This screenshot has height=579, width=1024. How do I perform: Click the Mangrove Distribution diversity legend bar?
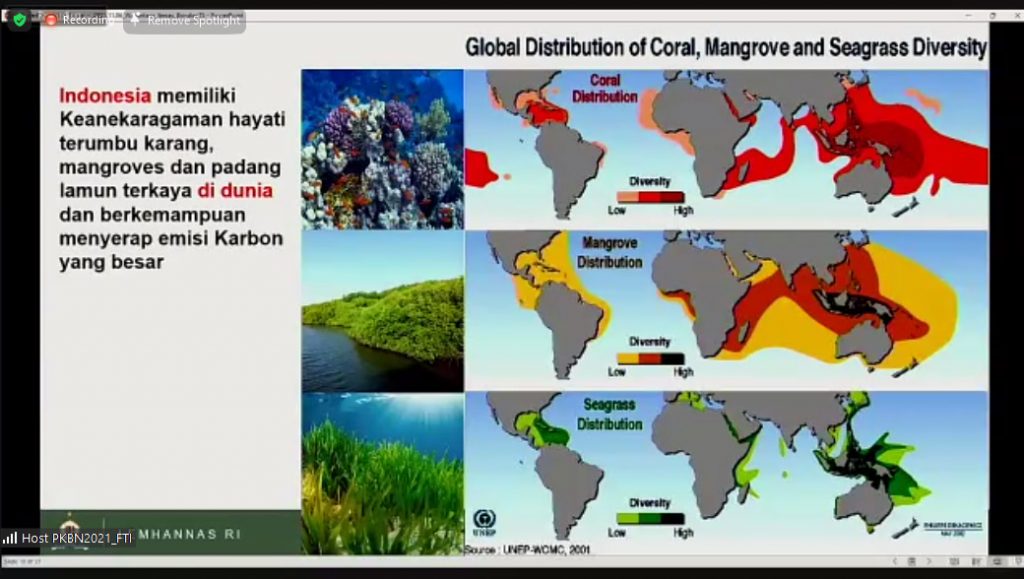point(650,357)
